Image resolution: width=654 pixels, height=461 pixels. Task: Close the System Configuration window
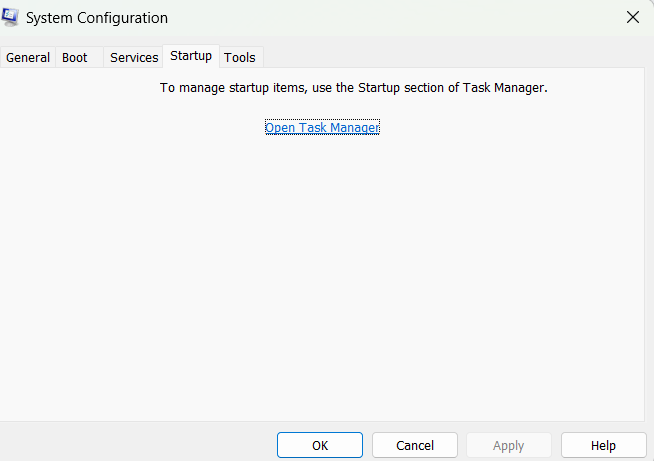coord(632,18)
